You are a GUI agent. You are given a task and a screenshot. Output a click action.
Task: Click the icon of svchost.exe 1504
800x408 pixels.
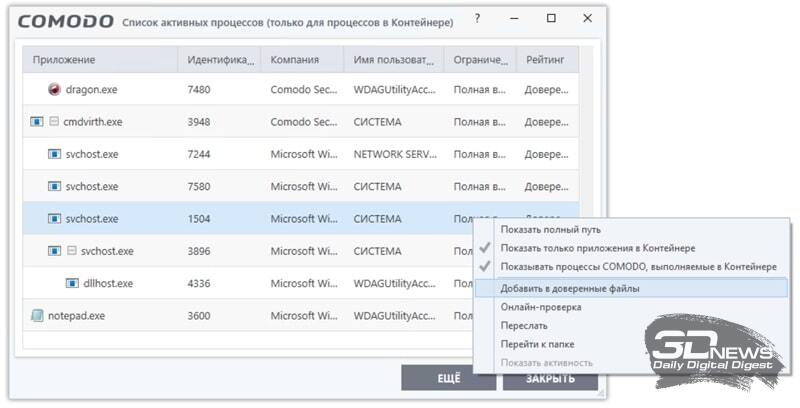[54, 219]
